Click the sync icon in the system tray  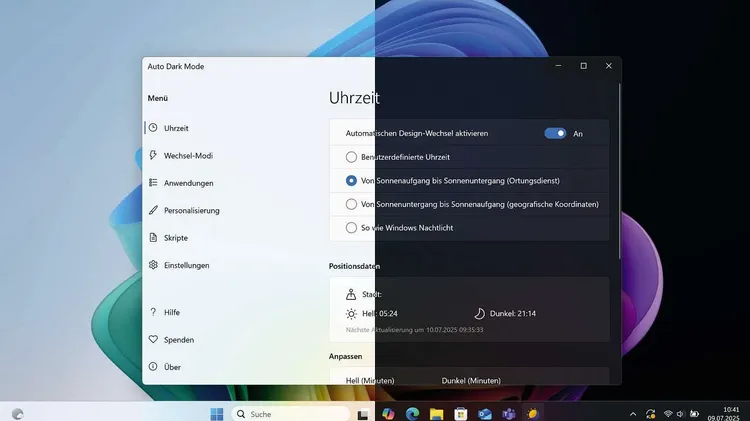click(x=651, y=414)
